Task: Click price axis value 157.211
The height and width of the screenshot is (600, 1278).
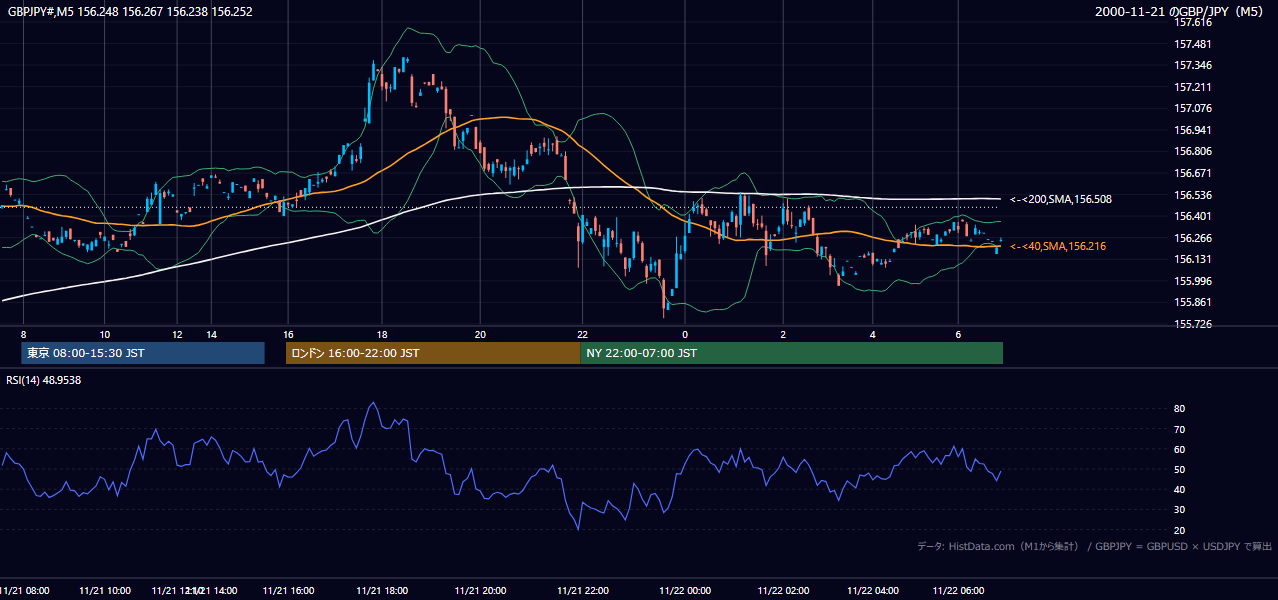Action: (x=1194, y=87)
